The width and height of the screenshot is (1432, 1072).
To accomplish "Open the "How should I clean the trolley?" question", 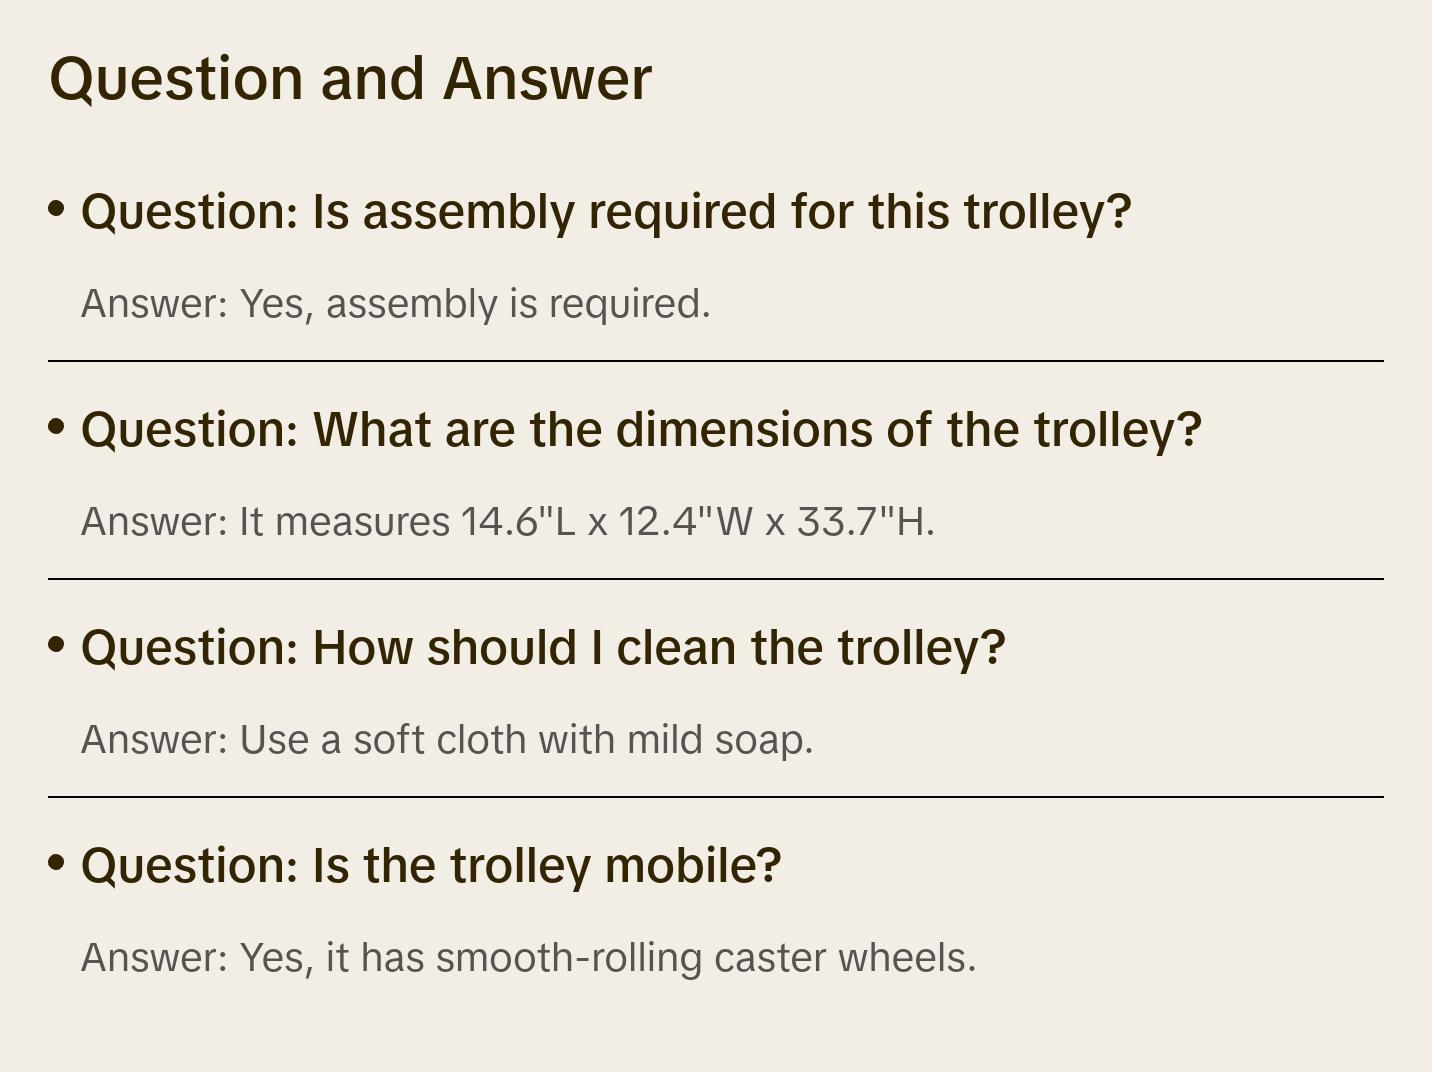I will tap(543, 648).
